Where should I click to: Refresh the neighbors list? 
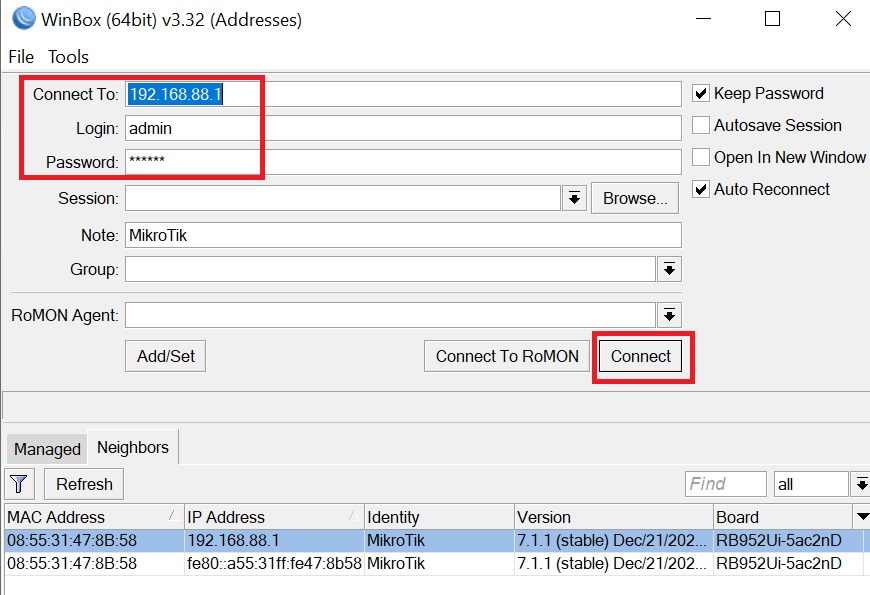click(x=84, y=484)
